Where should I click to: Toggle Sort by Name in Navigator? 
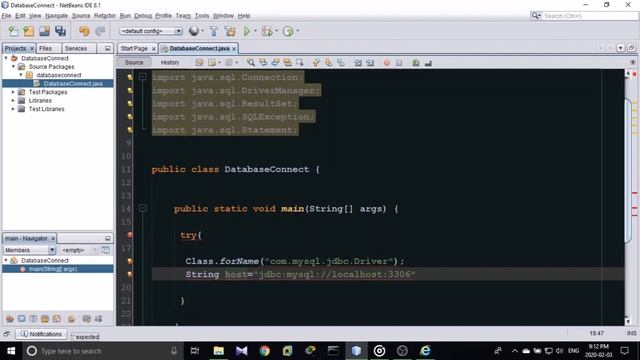(87, 319)
